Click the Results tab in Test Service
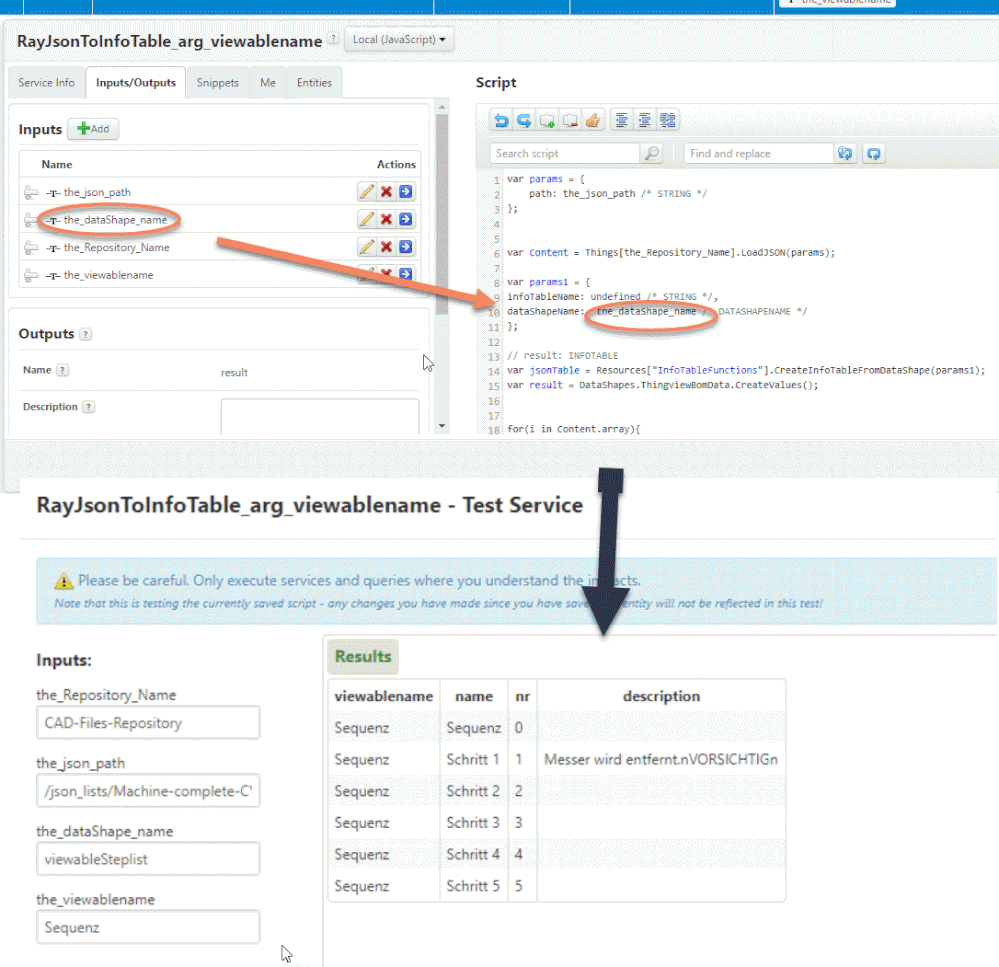999x967 pixels. (363, 657)
